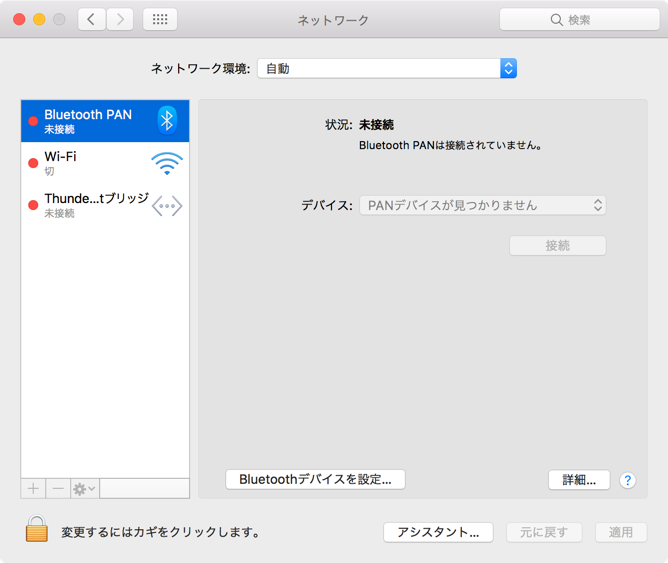Focus the 検索 search field
Image resolution: width=668 pixels, height=563 pixels.
(579, 20)
